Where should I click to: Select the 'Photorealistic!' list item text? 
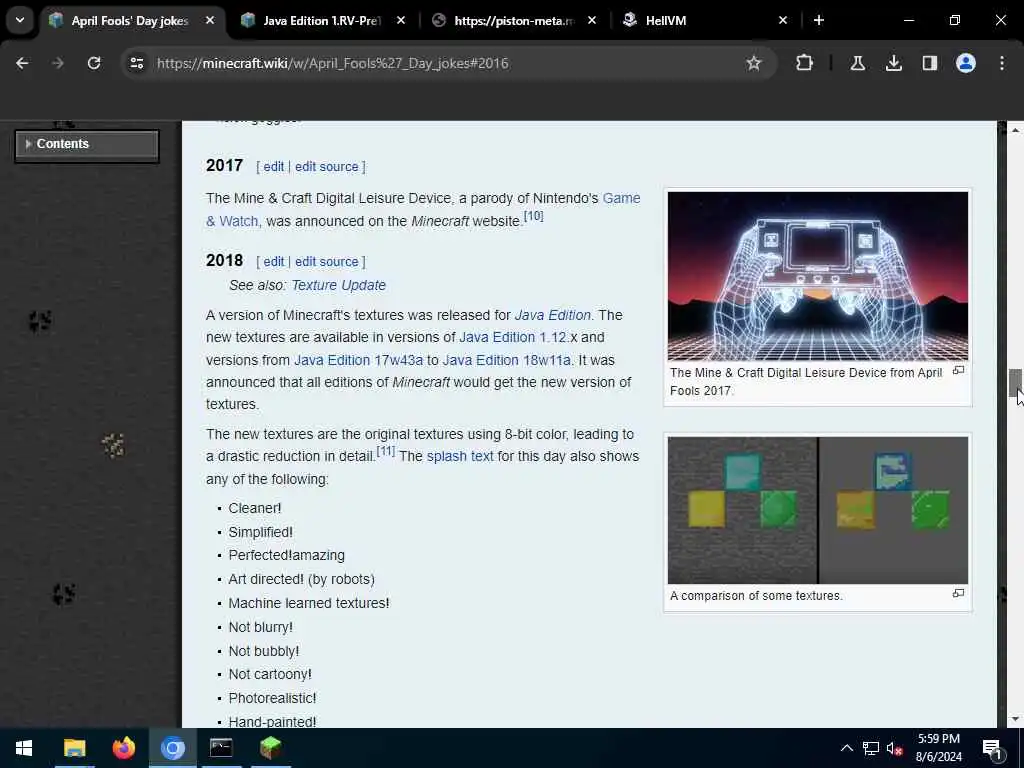pyautogui.click(x=272, y=698)
